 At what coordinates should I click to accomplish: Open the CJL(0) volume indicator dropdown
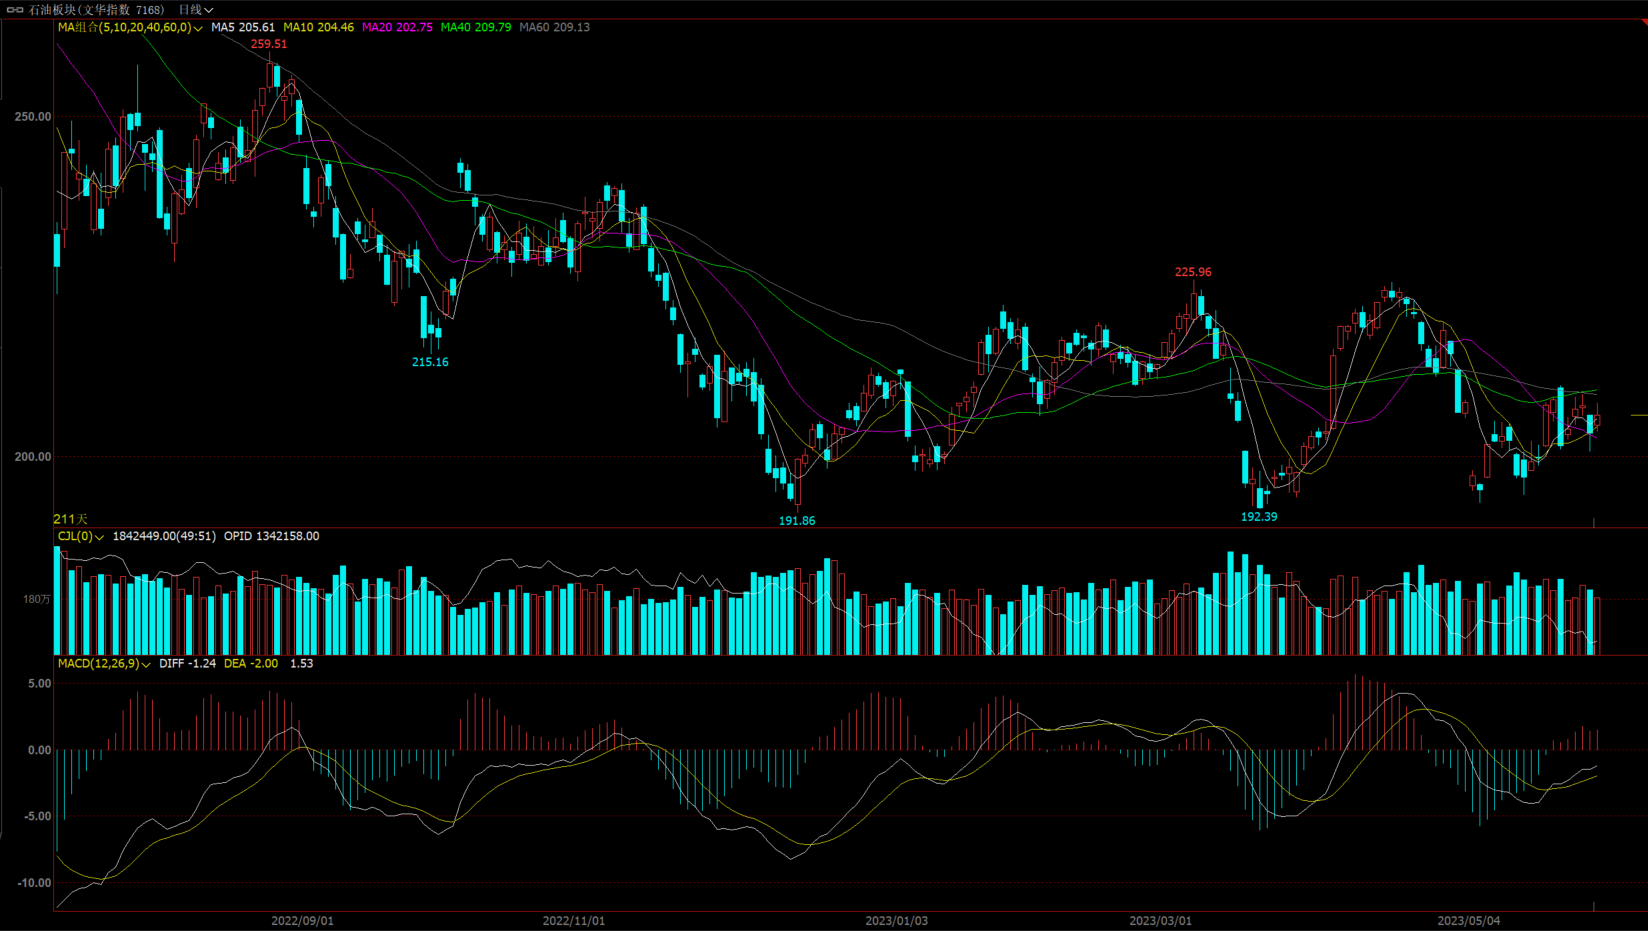[81, 537]
